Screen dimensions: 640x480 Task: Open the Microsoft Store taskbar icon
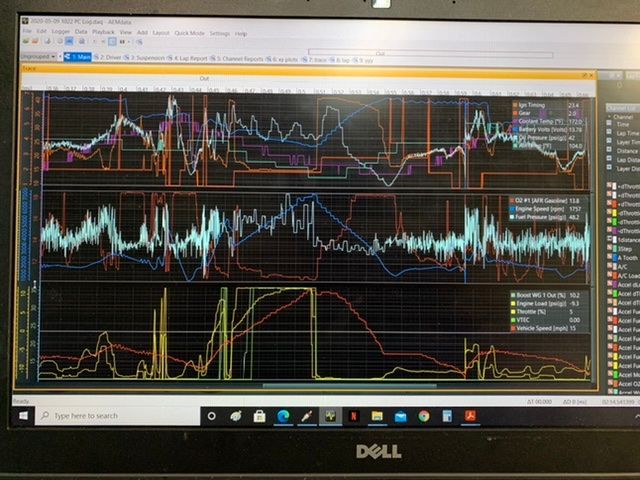(259, 415)
